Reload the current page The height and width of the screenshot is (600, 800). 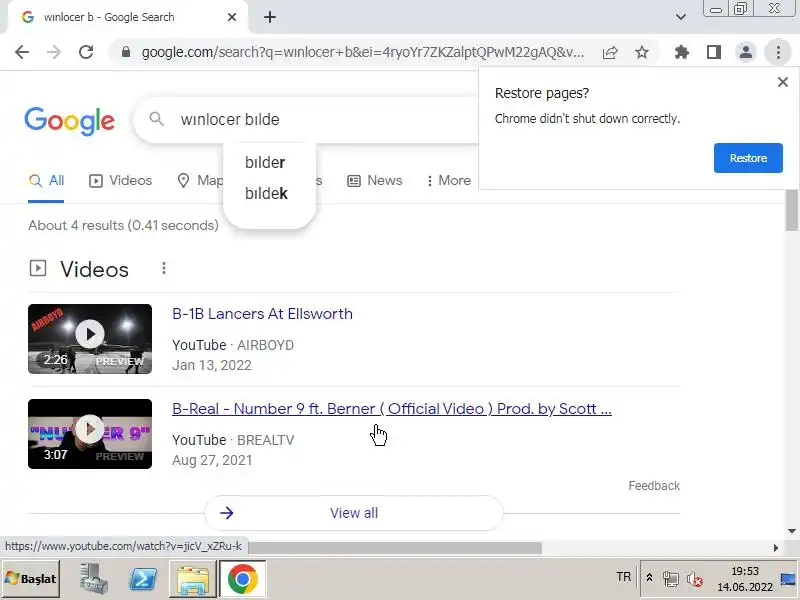(x=86, y=52)
